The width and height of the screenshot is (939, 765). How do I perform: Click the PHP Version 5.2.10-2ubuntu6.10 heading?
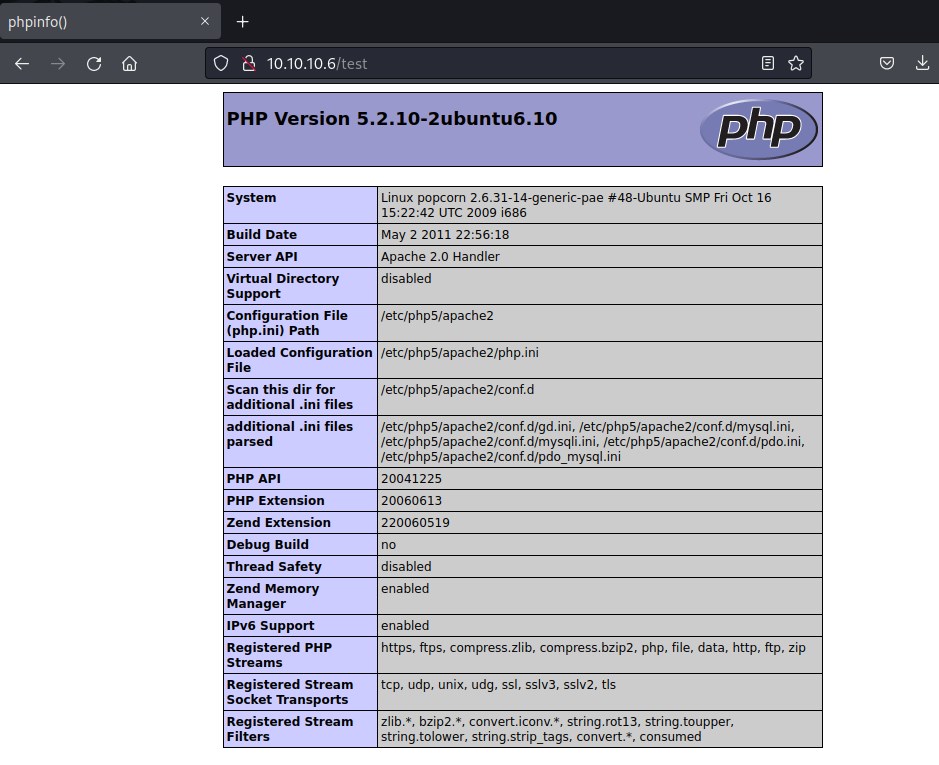tap(392, 119)
